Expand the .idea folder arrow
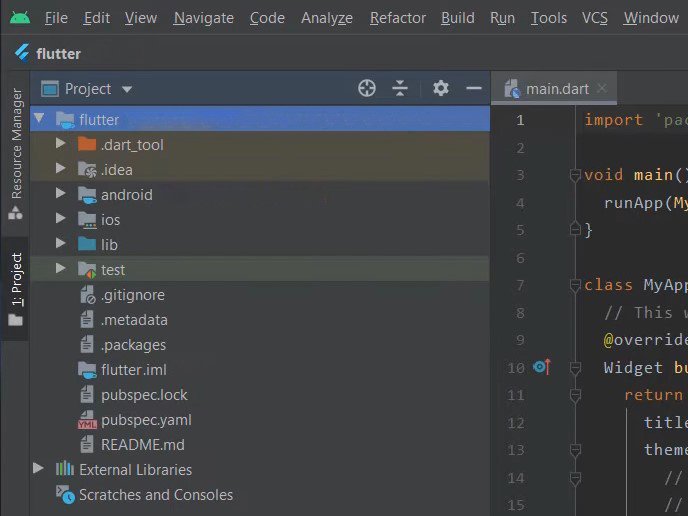 [x=61, y=168]
